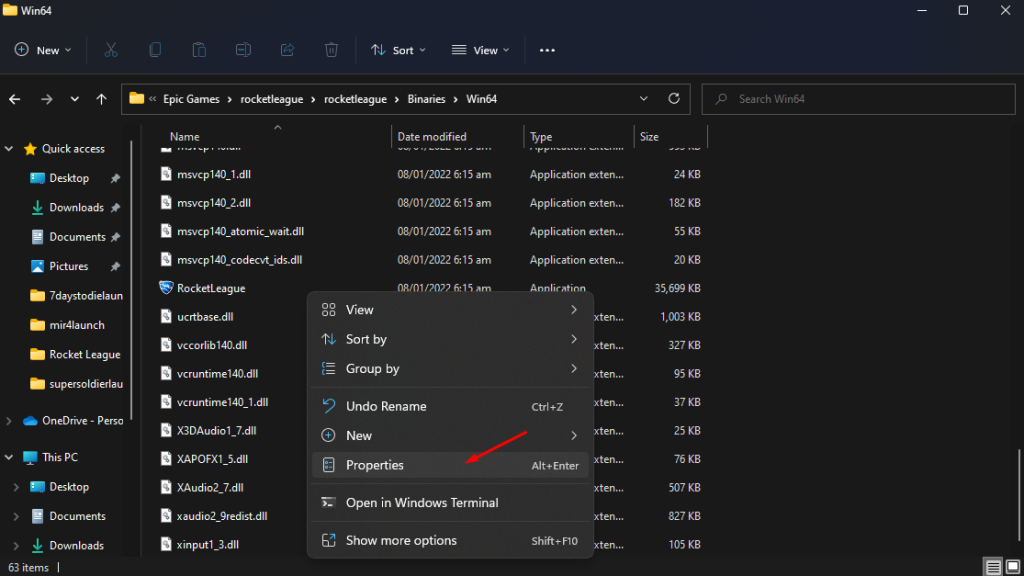Image resolution: width=1024 pixels, height=576 pixels.
Task: Click the This PC monitor icon
Action: (30, 457)
